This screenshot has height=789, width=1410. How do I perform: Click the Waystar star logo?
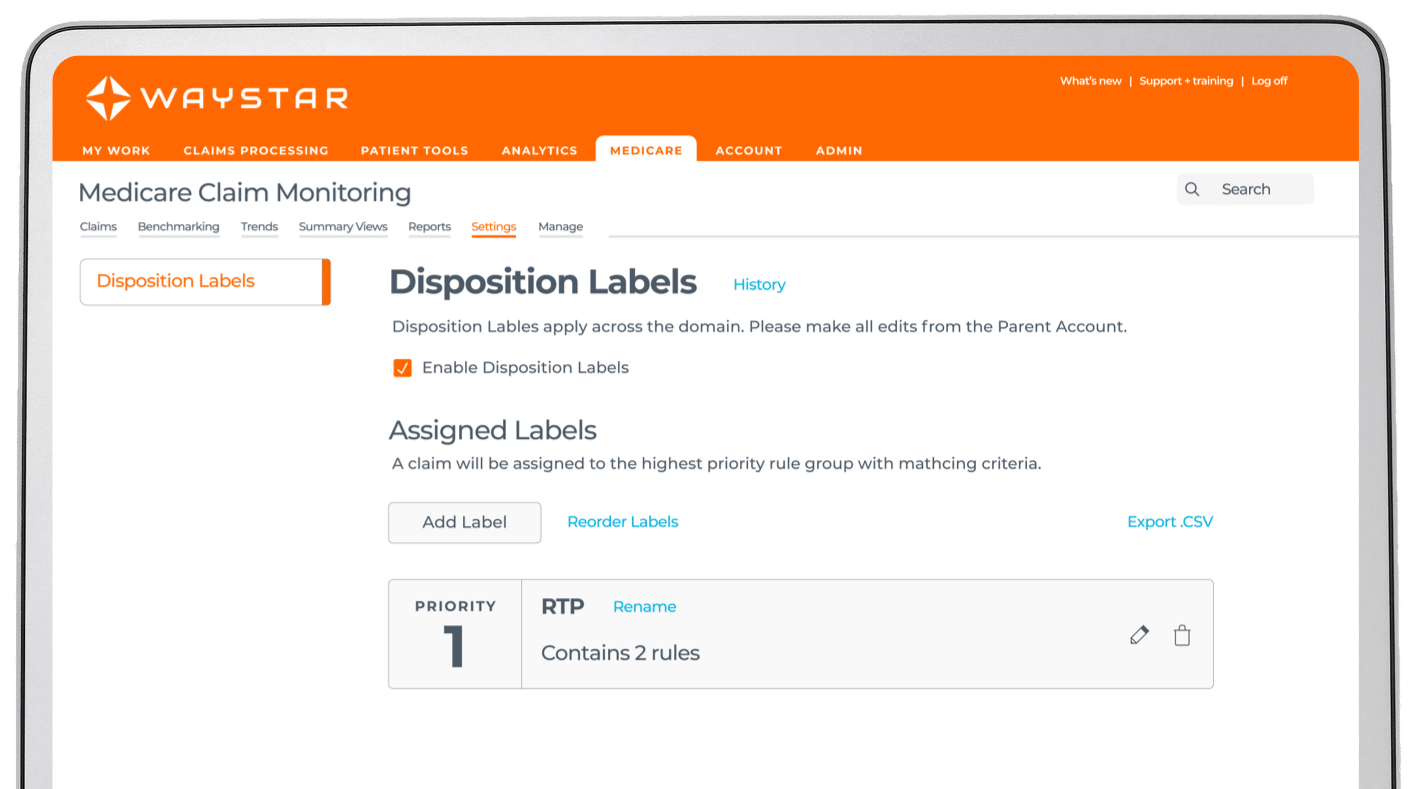108,97
